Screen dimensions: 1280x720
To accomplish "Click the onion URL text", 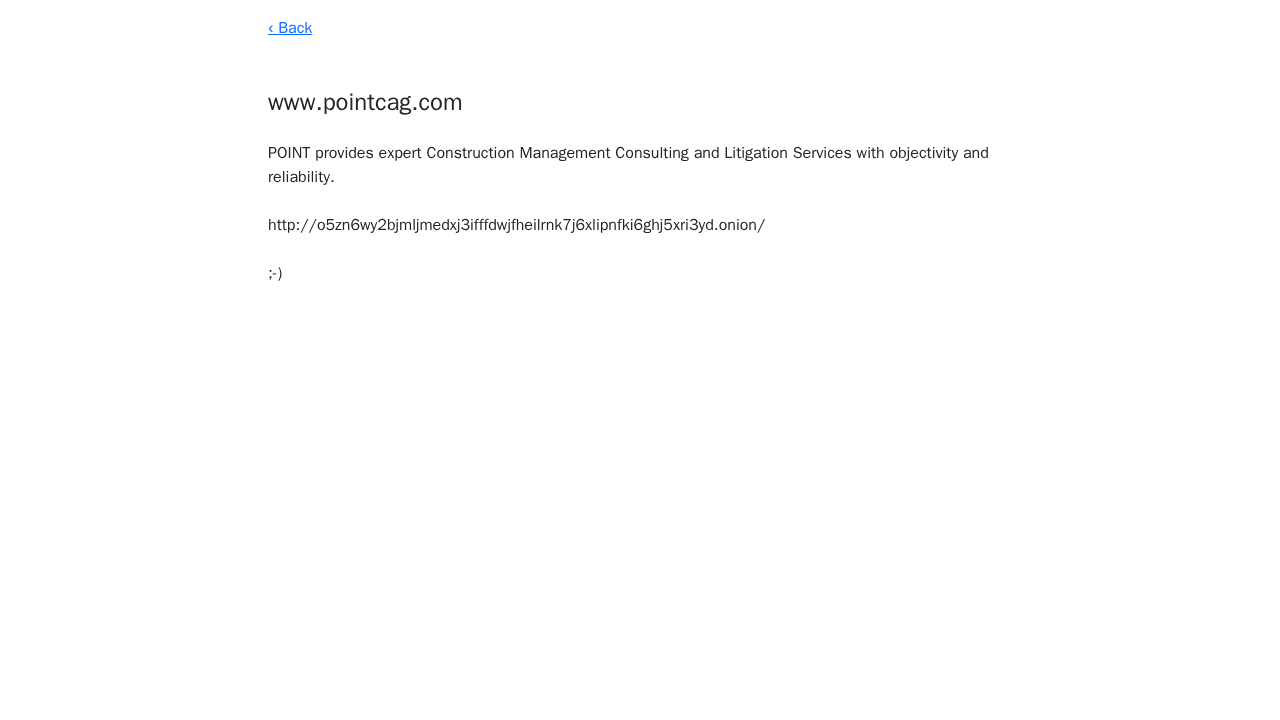I will (516, 225).
